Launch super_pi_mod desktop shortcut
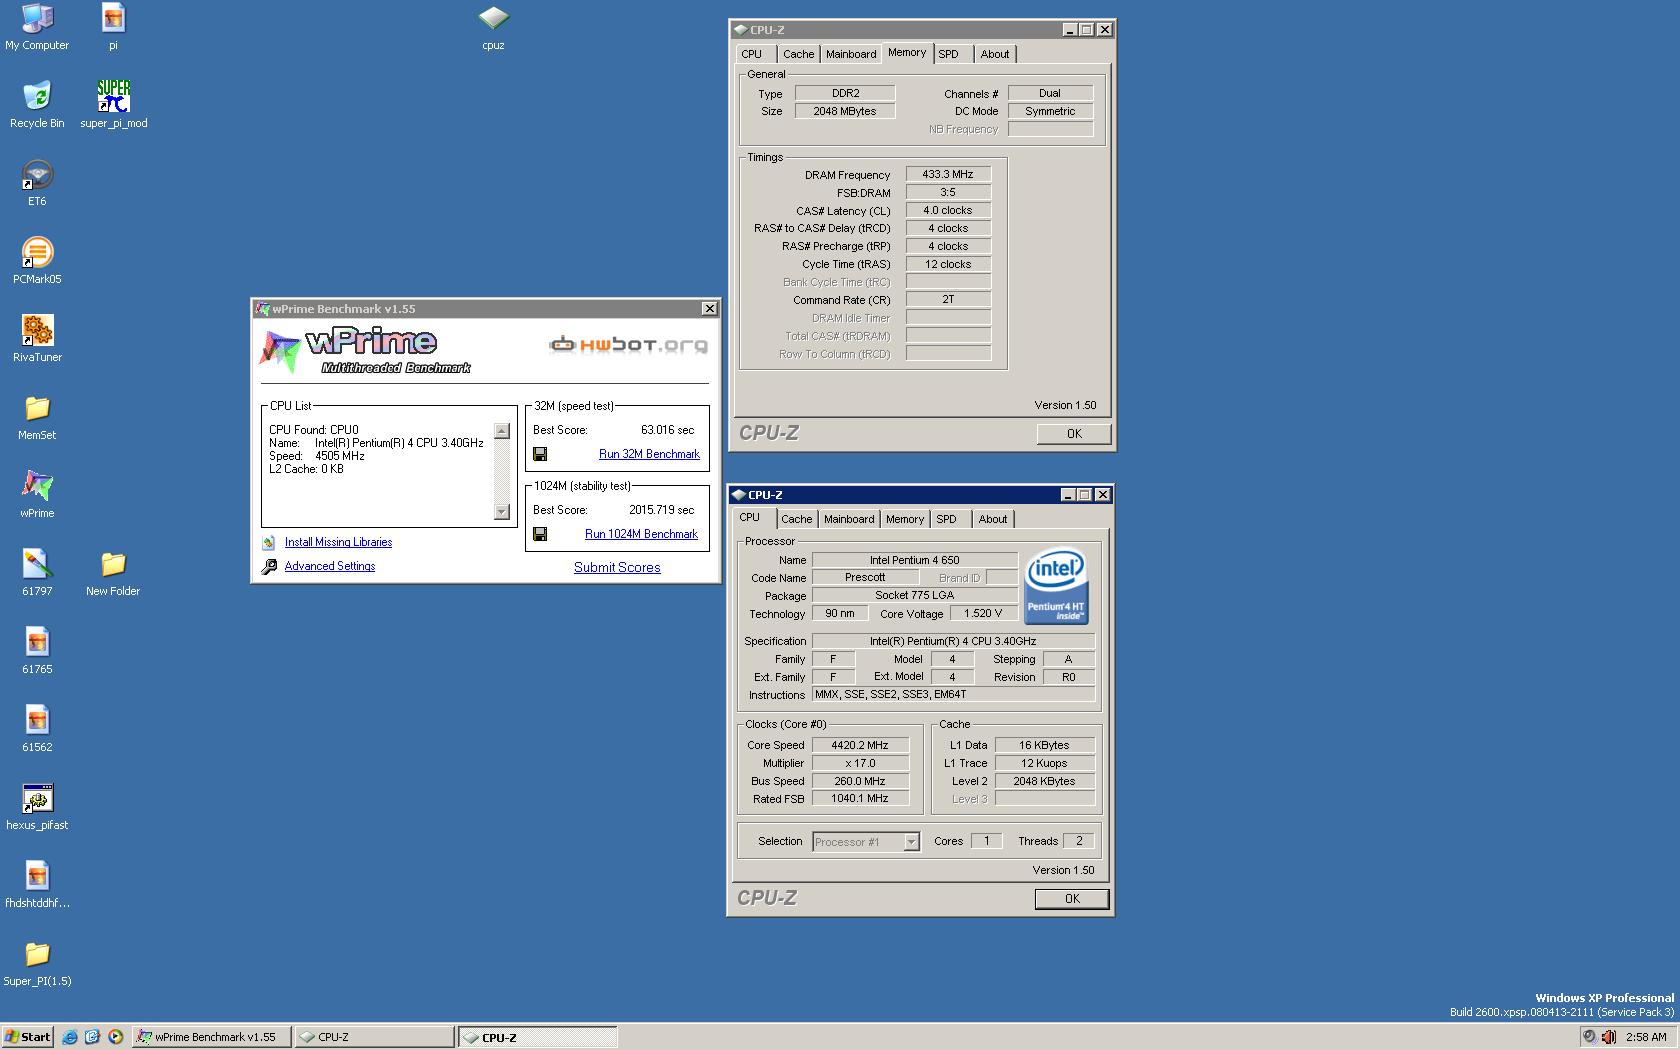This screenshot has height=1050, width=1680. [113, 104]
